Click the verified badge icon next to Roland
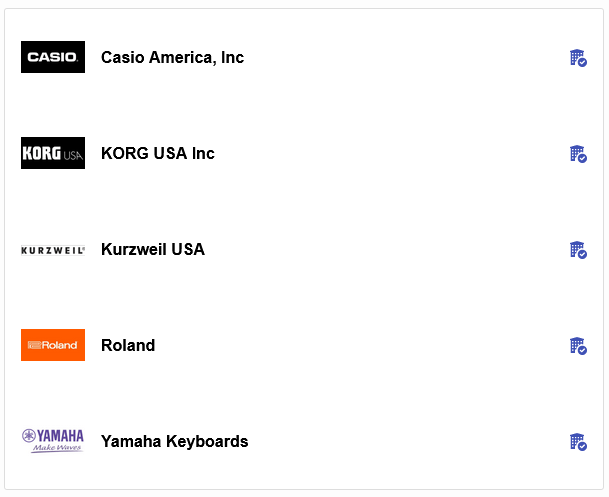 pos(577,346)
